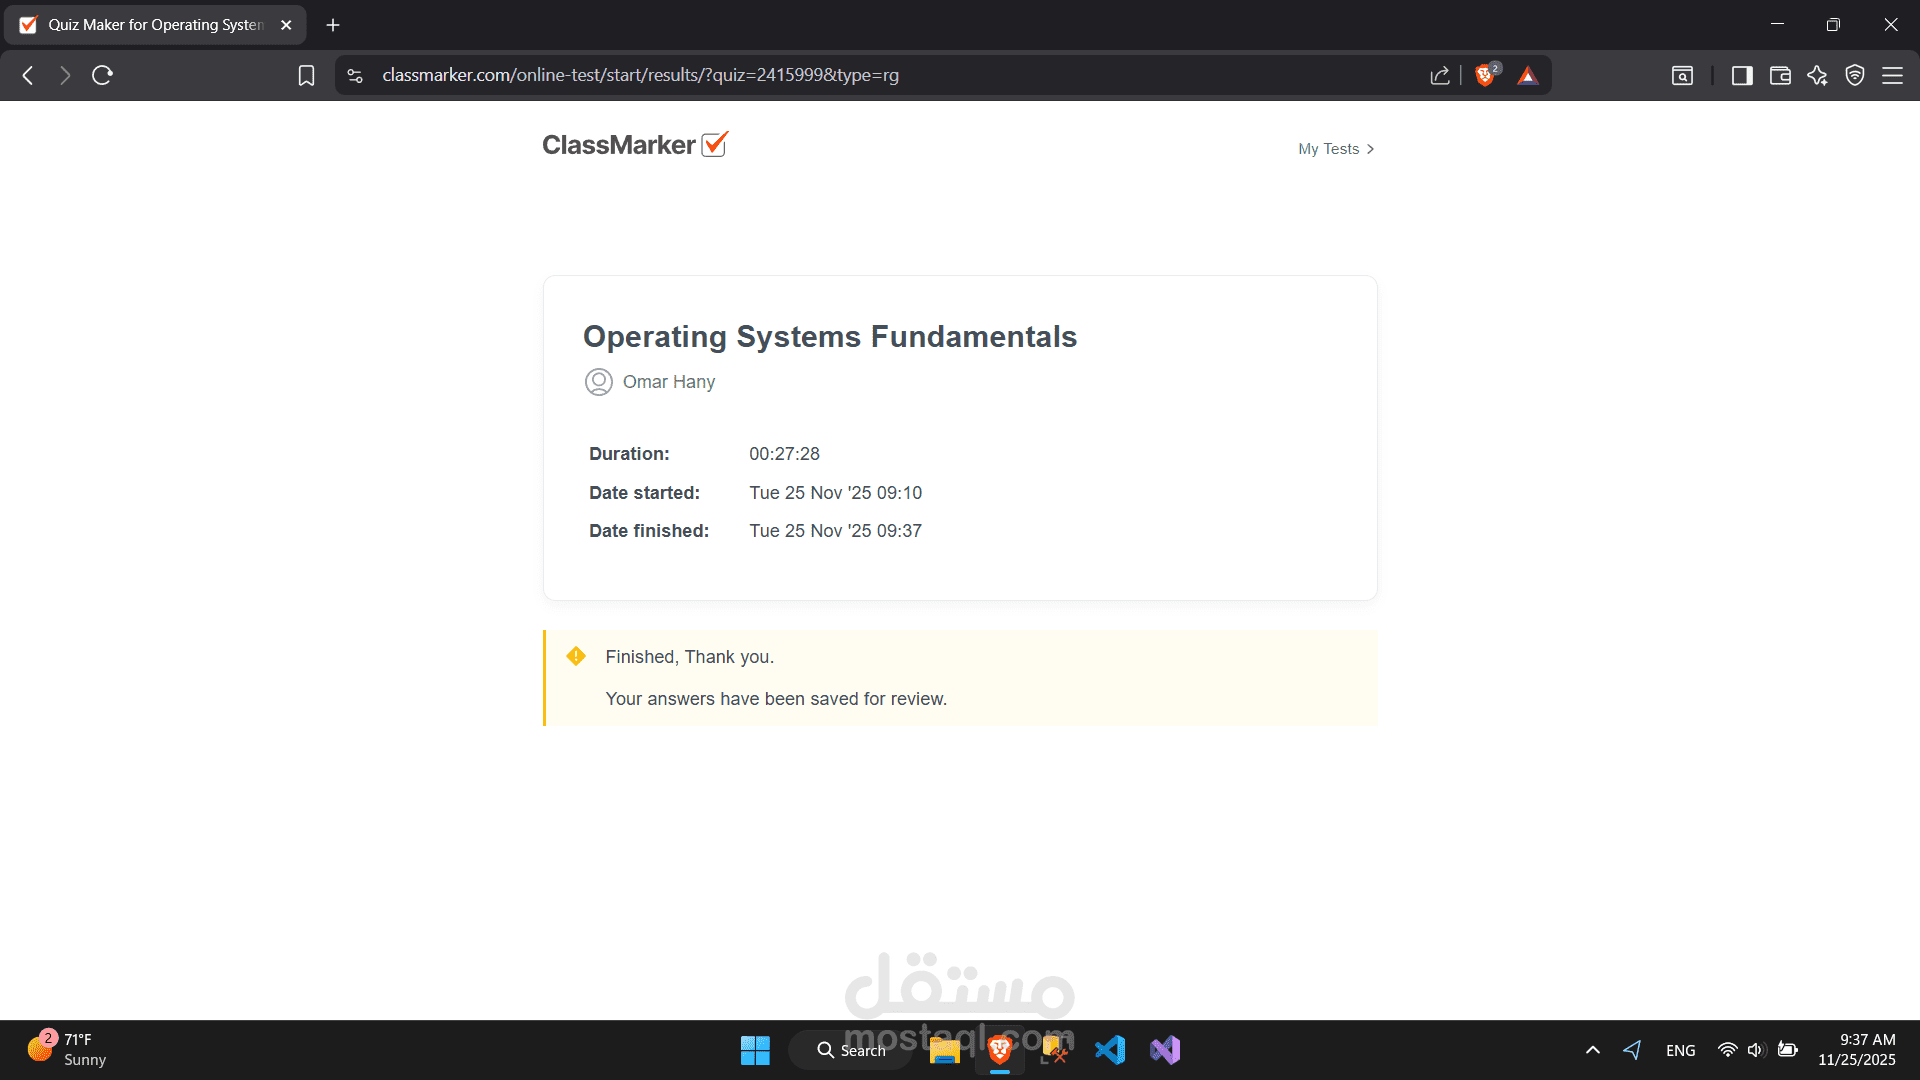Click the bookmark icon in the toolbar

point(306,75)
